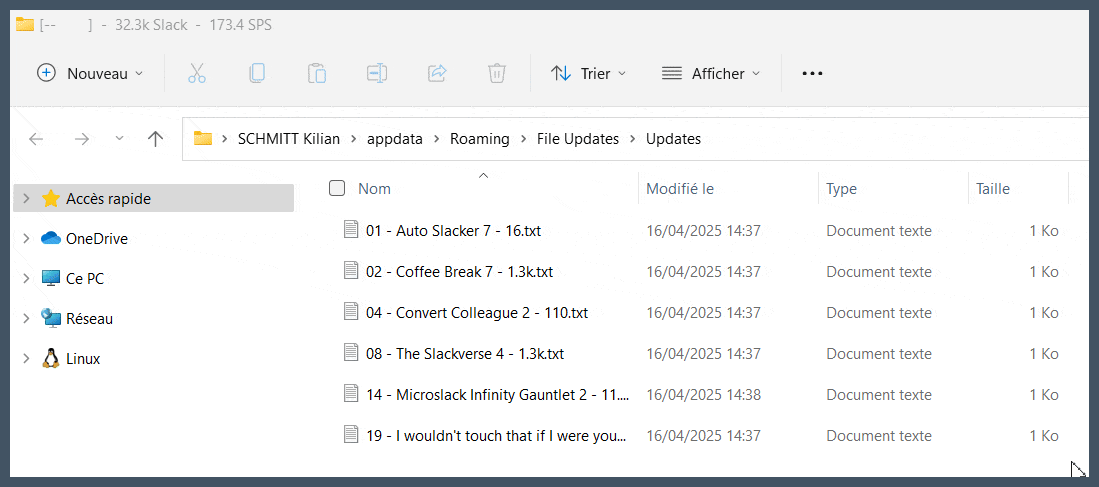The height and width of the screenshot is (487, 1099).
Task: Open the three-dots more options menu
Action: 812,73
